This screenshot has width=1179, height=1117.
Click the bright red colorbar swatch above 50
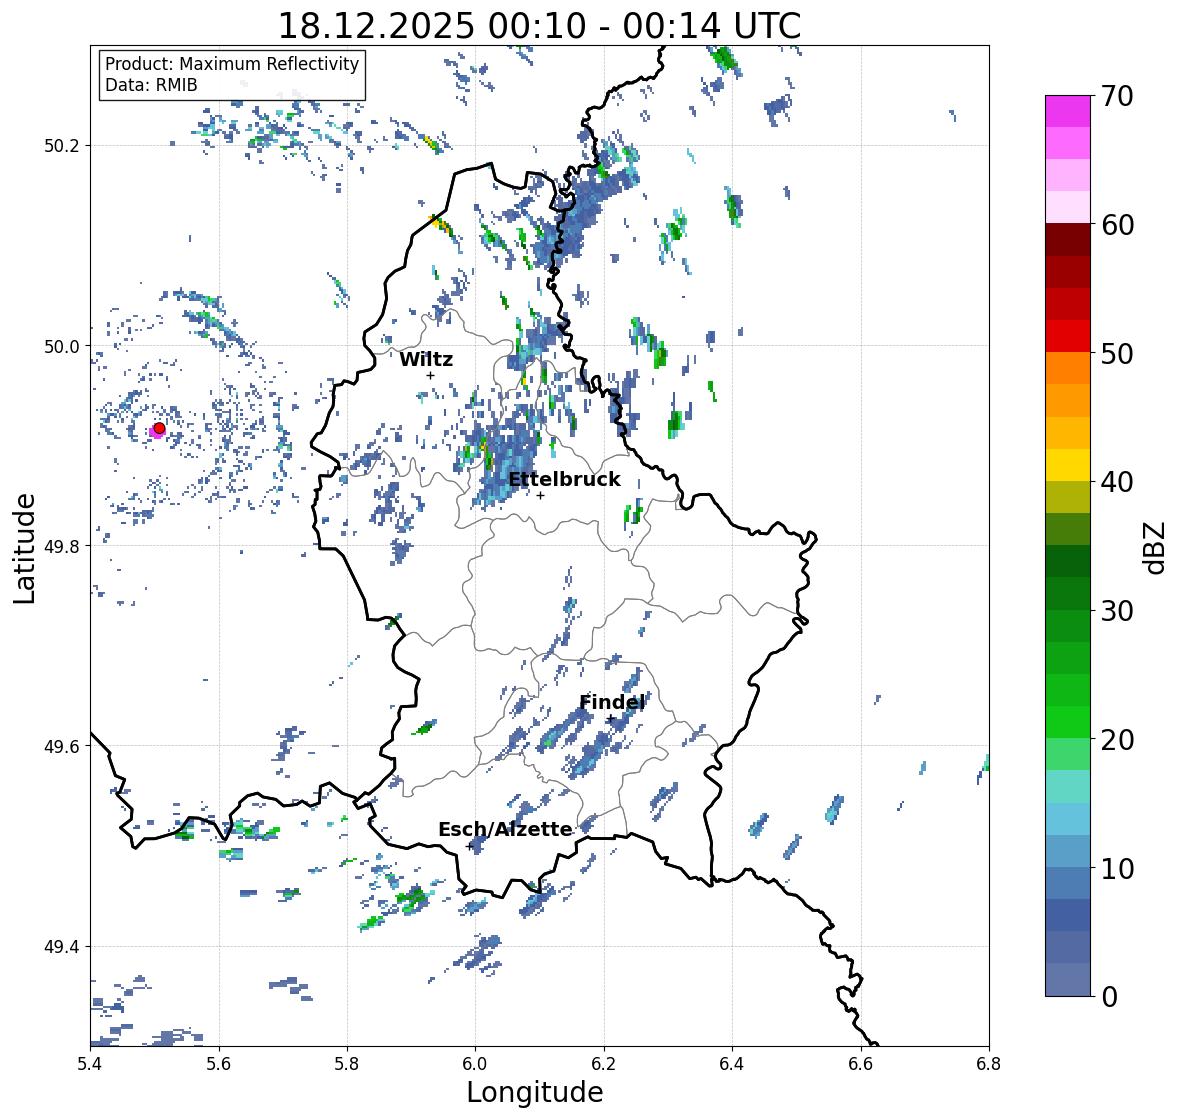pos(1068,336)
